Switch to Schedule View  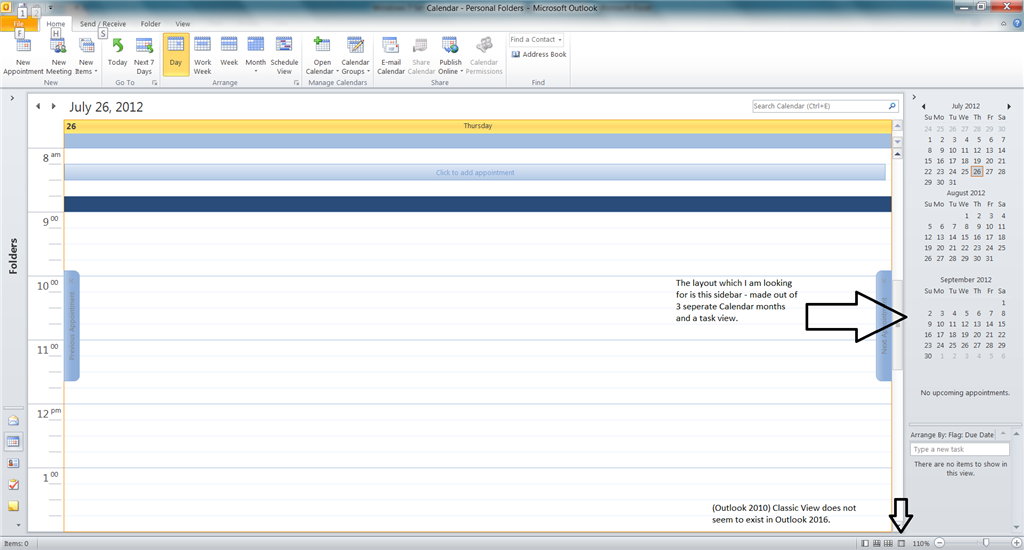[x=284, y=56]
